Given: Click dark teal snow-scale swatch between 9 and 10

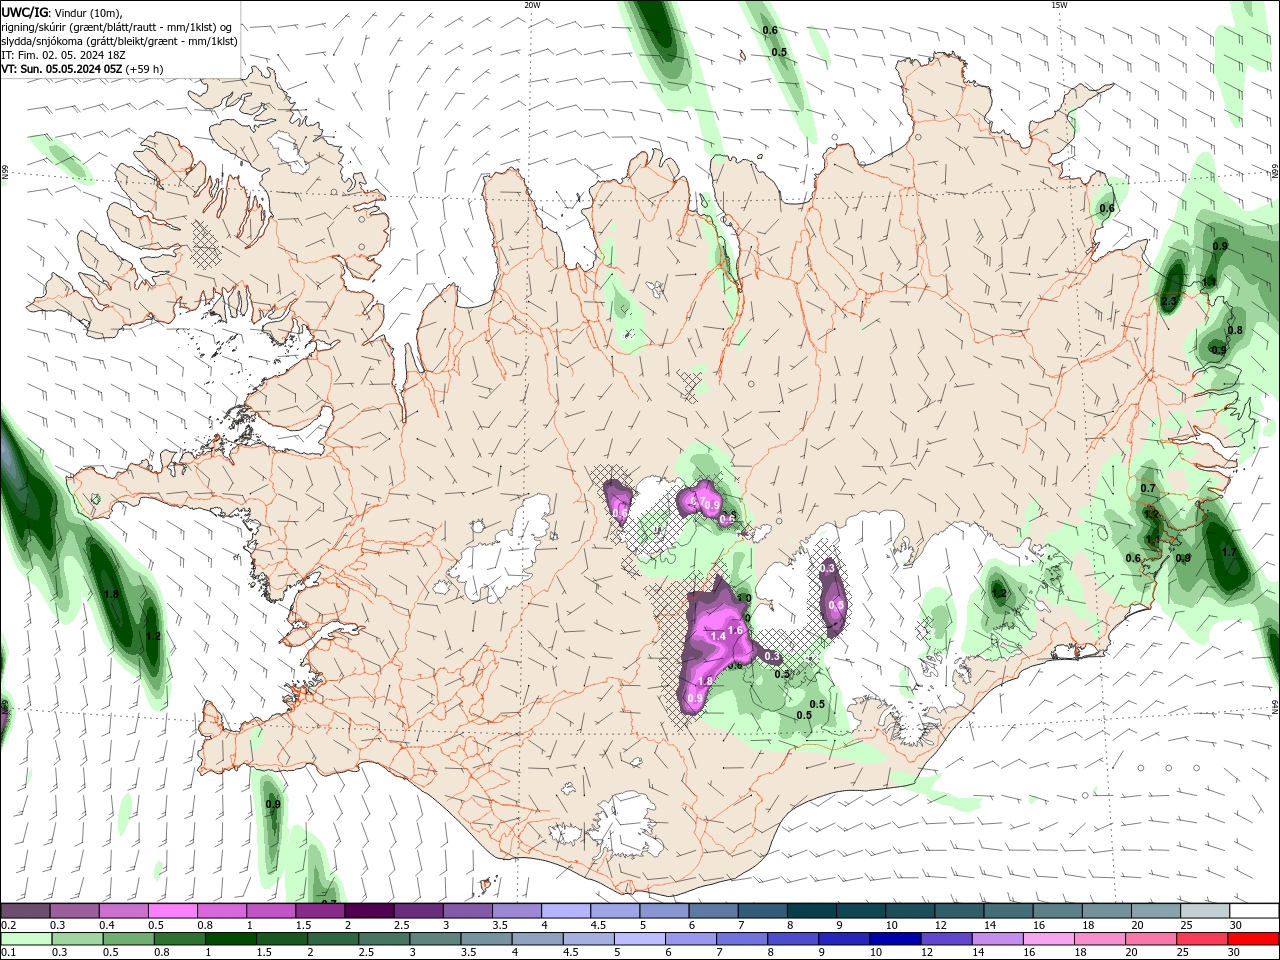Looking at the screenshot, I should click(x=861, y=911).
